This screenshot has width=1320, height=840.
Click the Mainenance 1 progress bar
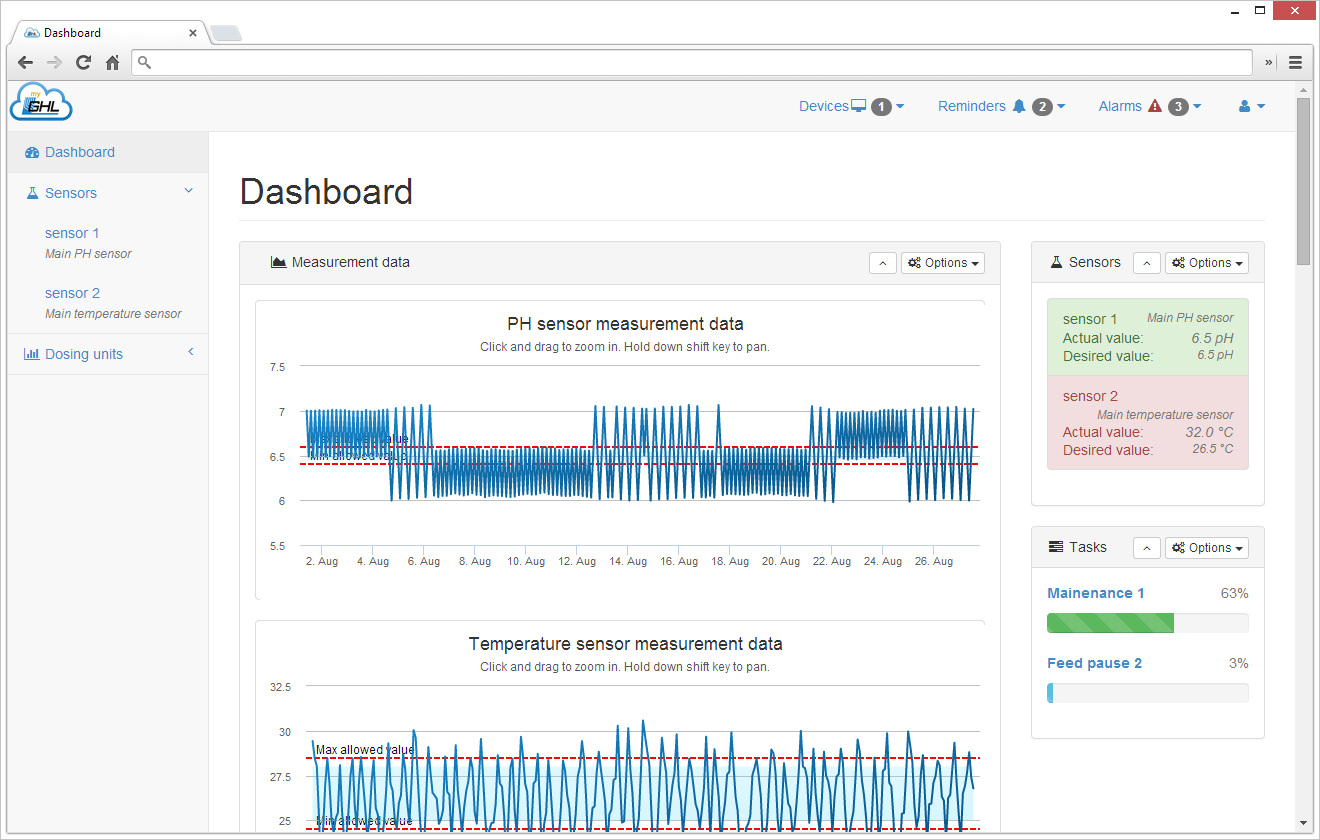coord(1147,622)
